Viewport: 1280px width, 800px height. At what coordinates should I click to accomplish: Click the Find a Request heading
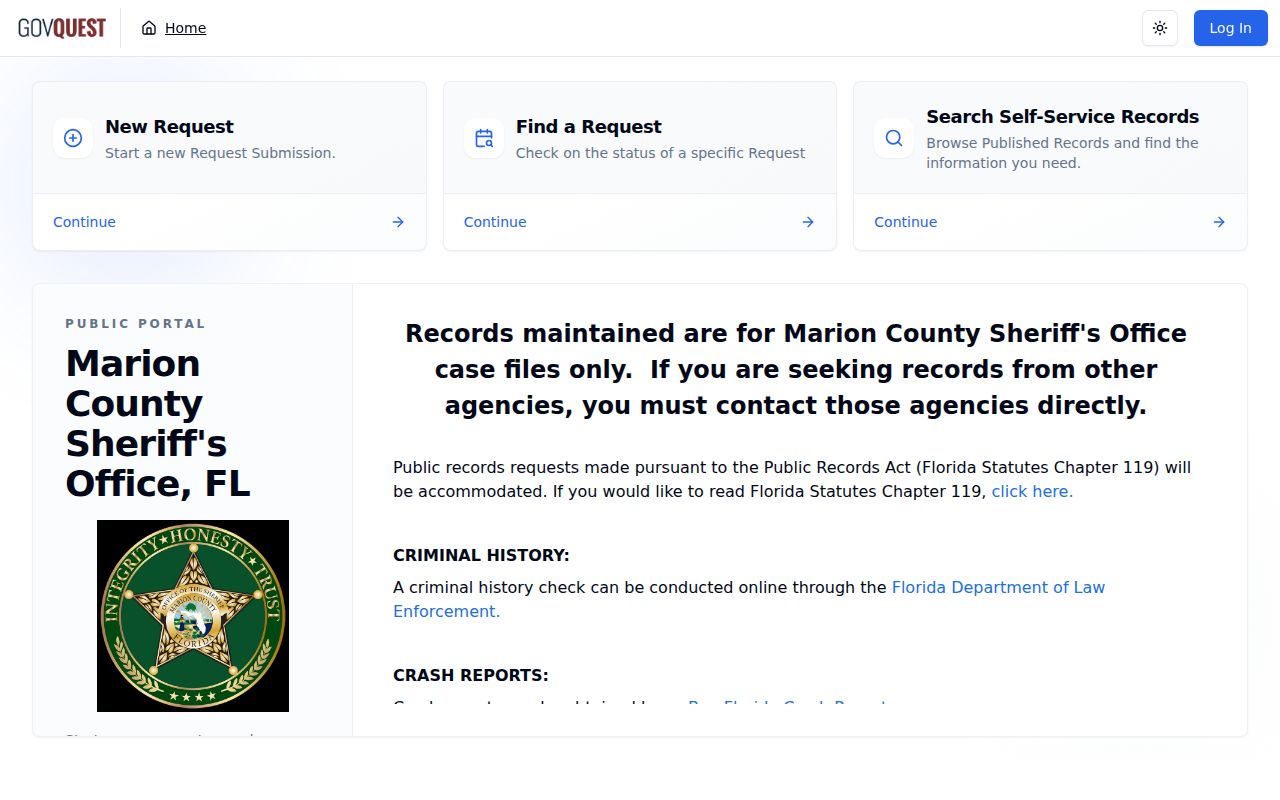[x=589, y=127]
